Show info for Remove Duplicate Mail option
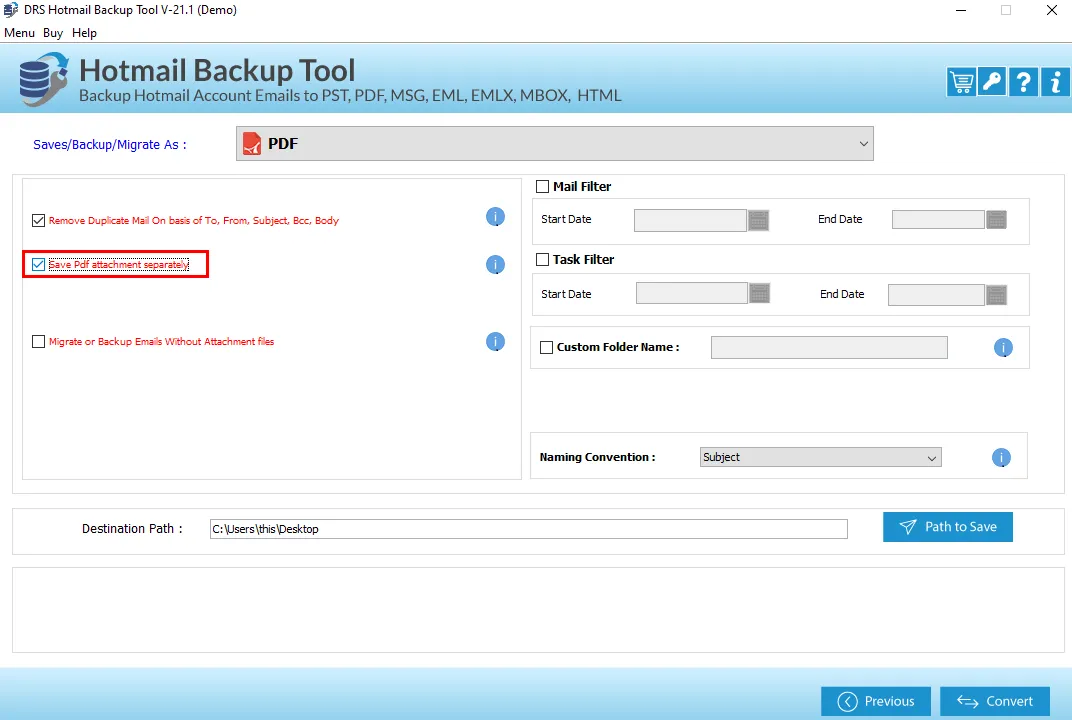 pos(495,217)
